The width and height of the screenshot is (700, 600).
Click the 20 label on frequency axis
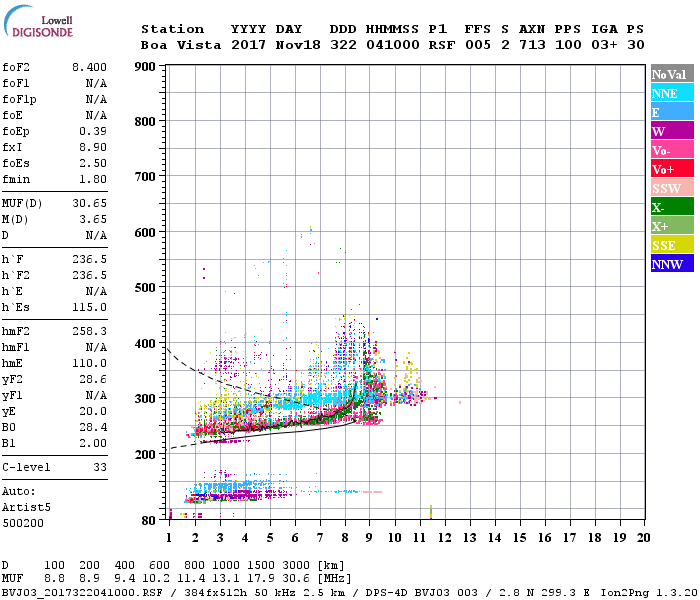(643, 537)
